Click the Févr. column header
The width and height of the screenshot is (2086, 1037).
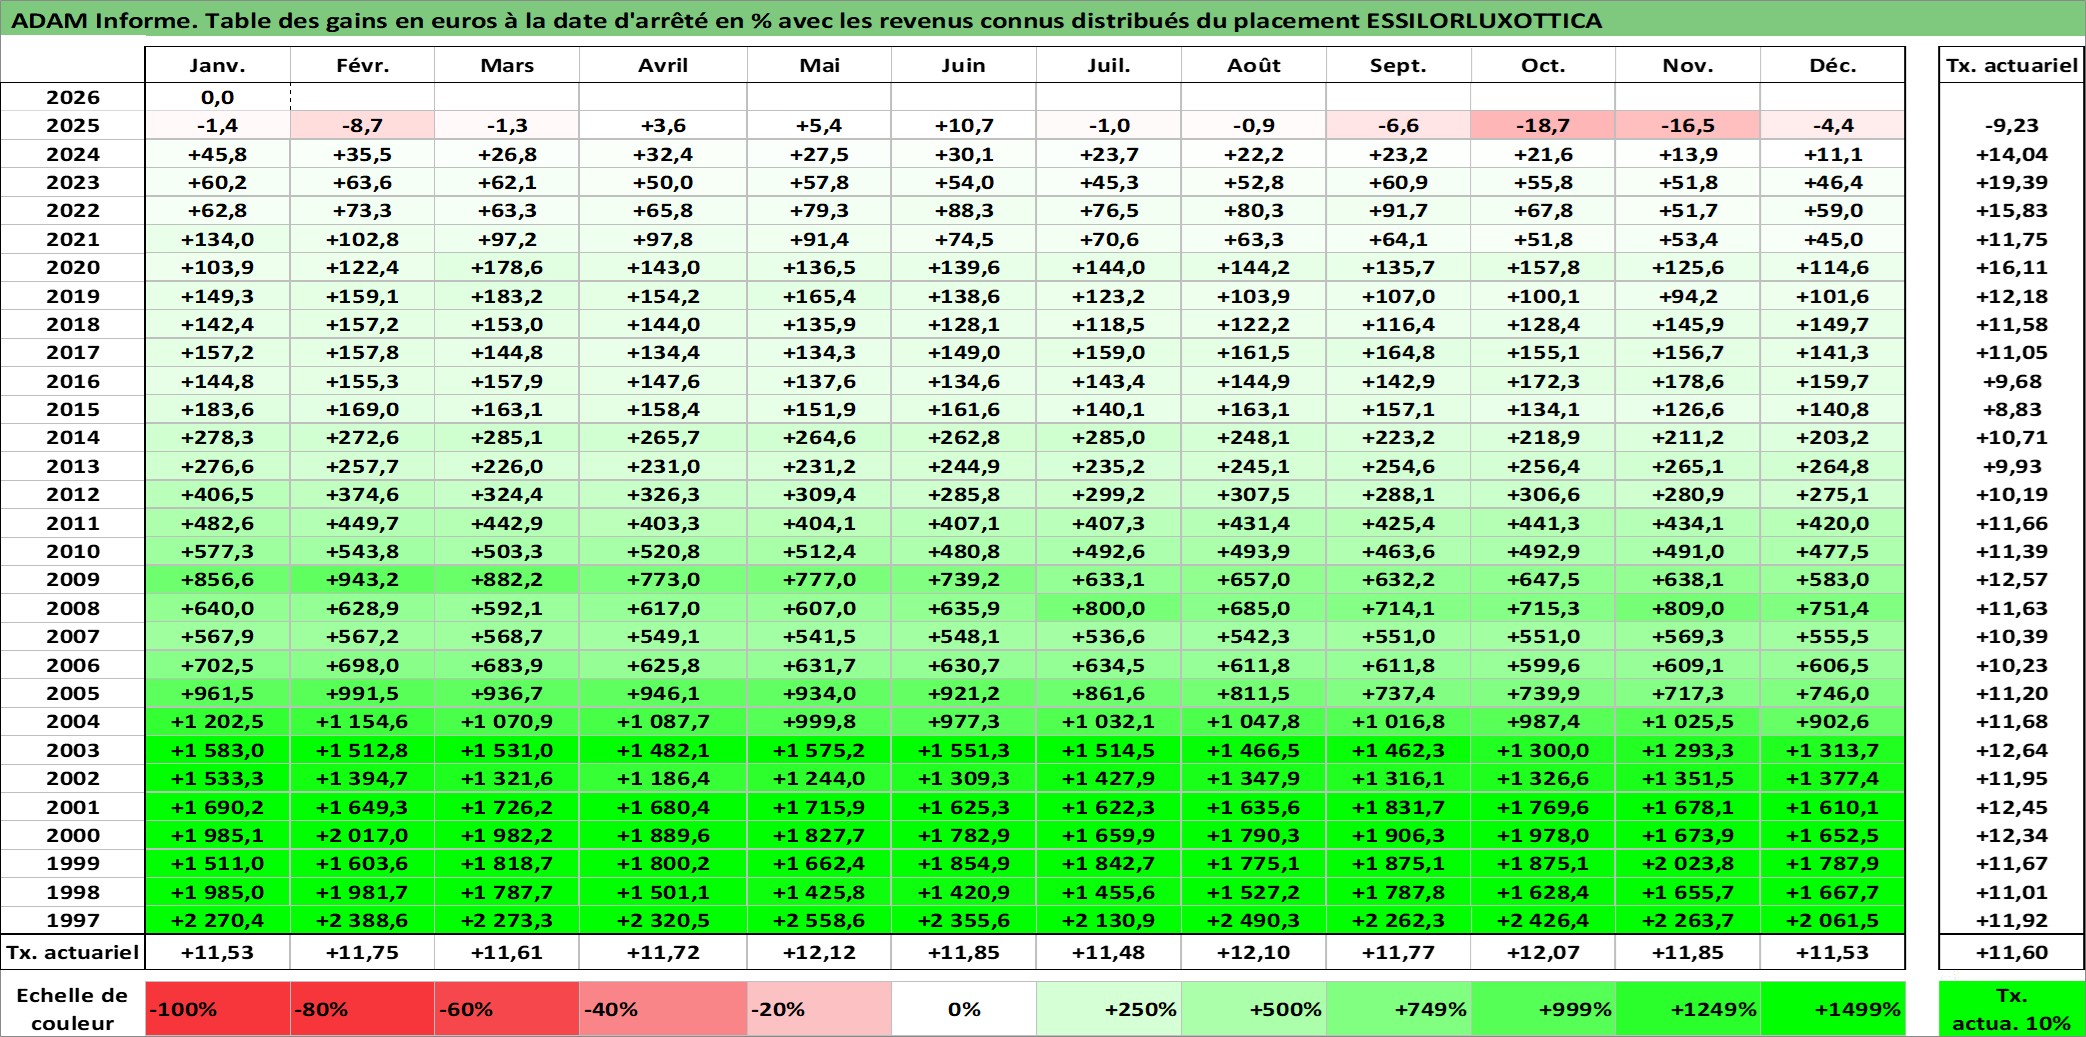tap(362, 65)
